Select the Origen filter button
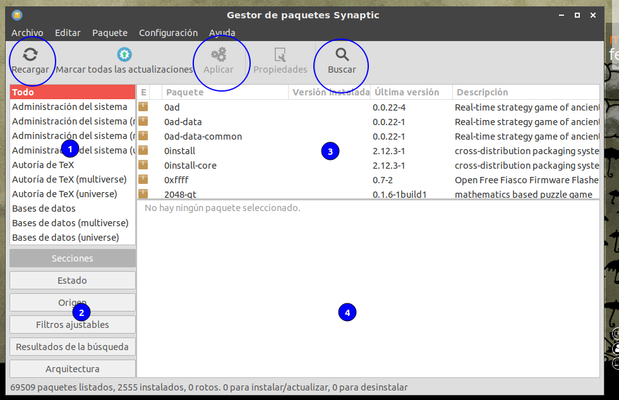The image size is (619, 400). point(73,302)
